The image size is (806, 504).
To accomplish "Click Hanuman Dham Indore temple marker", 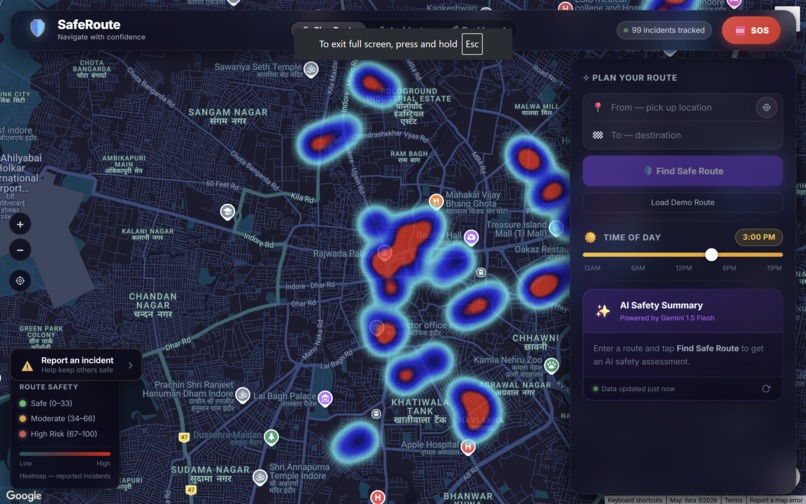I will [x=243, y=395].
